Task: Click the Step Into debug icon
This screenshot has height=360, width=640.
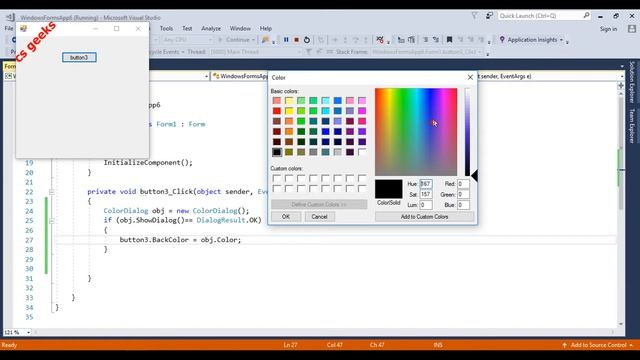Action: (x=345, y=40)
